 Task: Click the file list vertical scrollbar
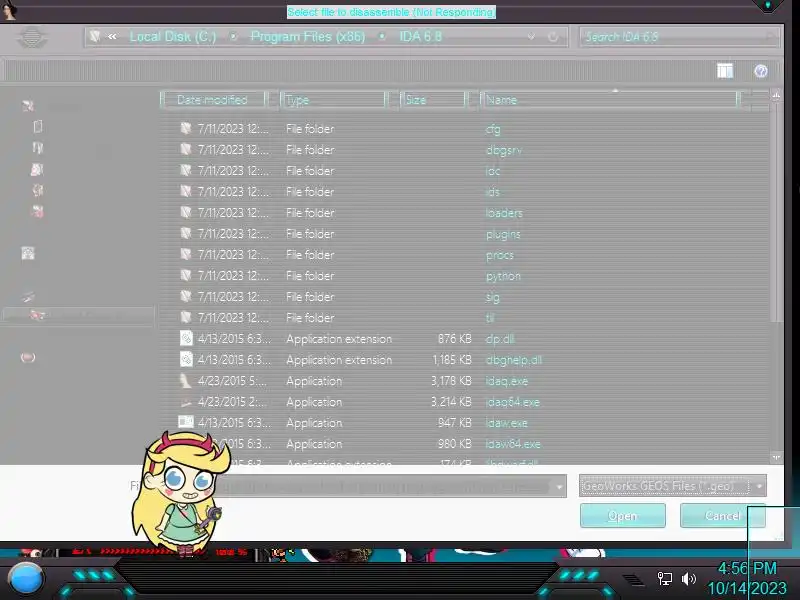(776, 214)
